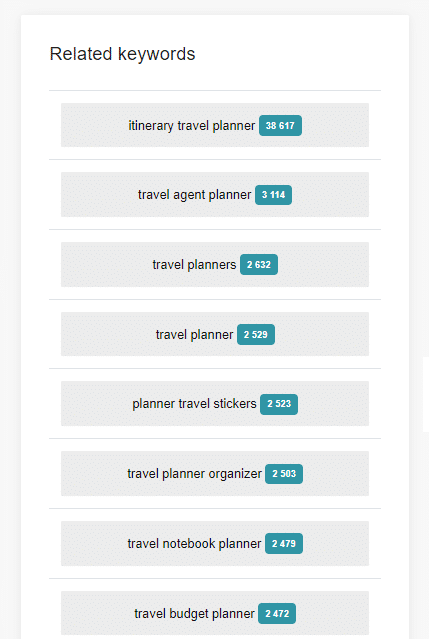Click the 3 114 badge
This screenshot has width=429, height=639.
273,195
